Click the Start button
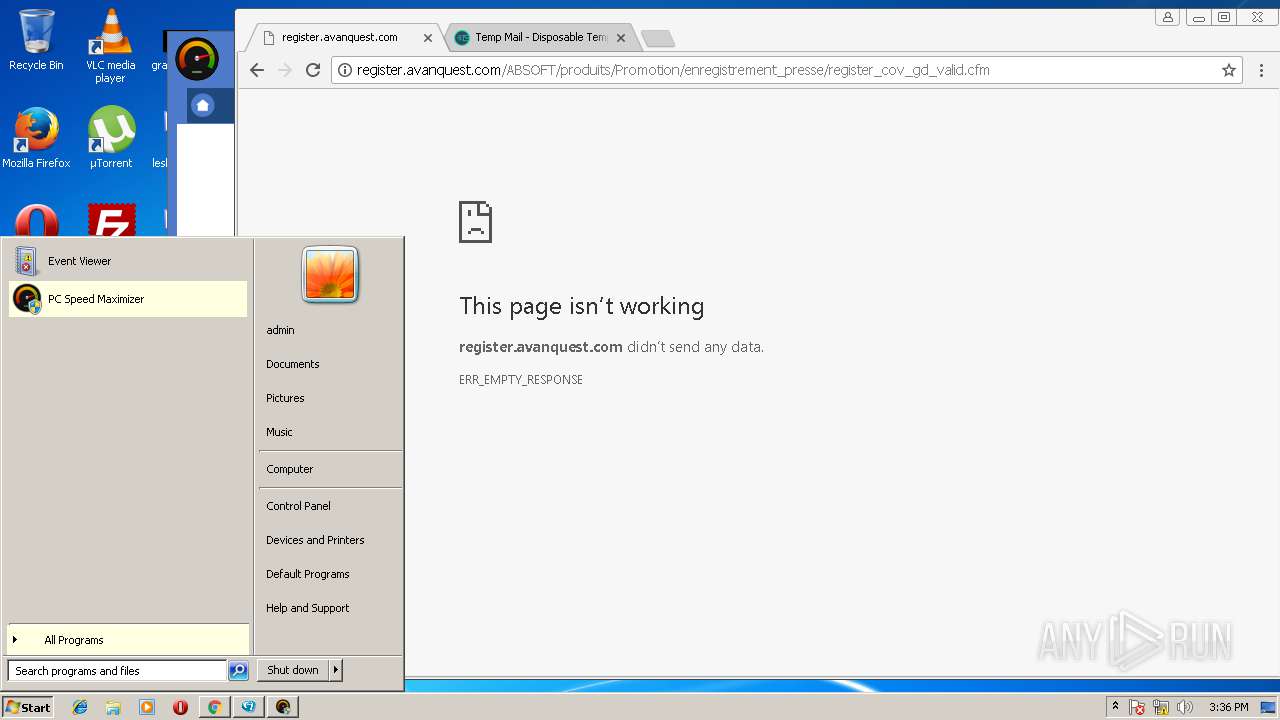Image resolution: width=1280 pixels, height=720 pixels. [x=28, y=707]
